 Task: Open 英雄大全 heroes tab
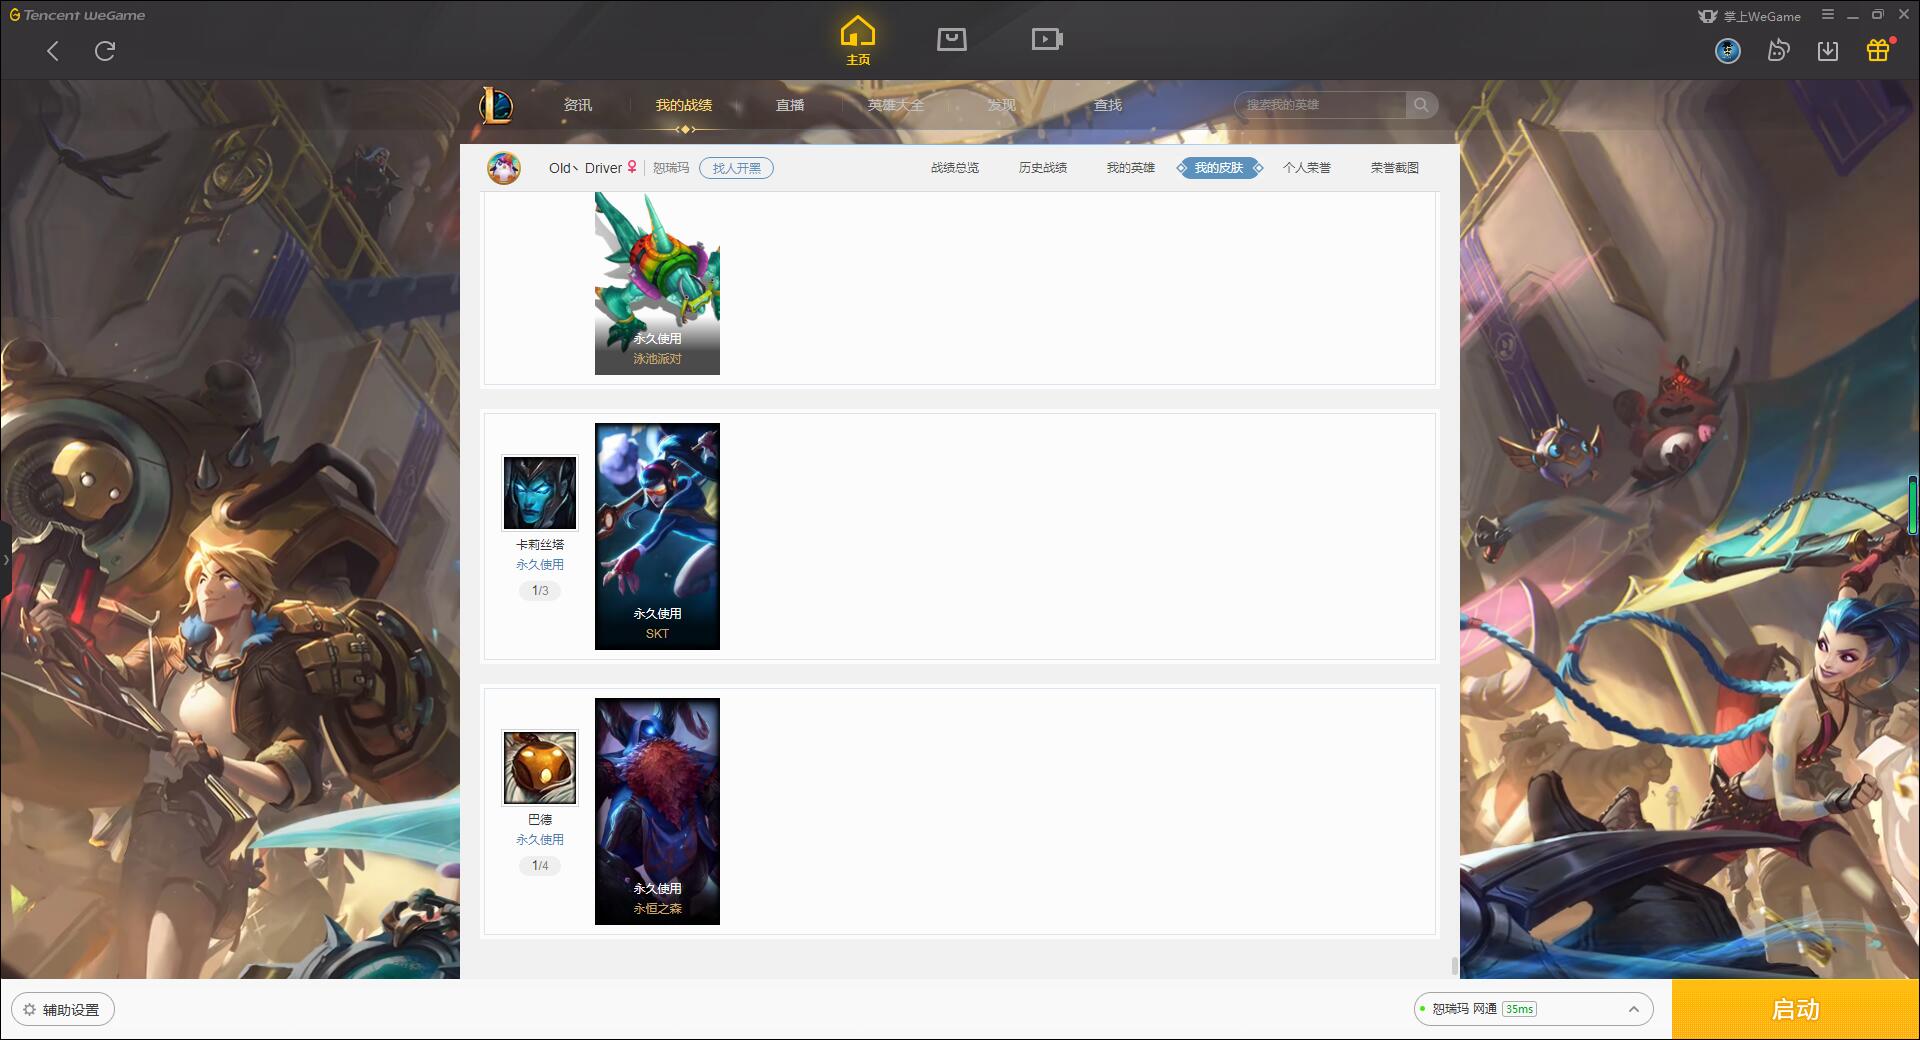point(896,105)
